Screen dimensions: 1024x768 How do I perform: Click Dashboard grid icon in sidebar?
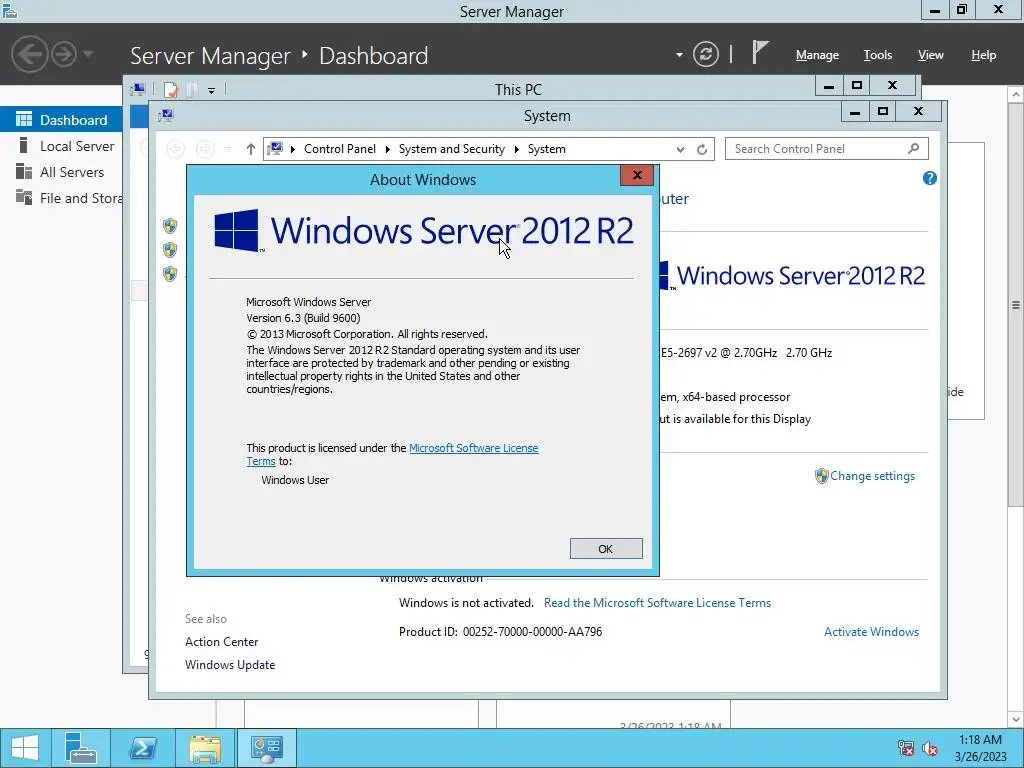[x=24, y=120]
